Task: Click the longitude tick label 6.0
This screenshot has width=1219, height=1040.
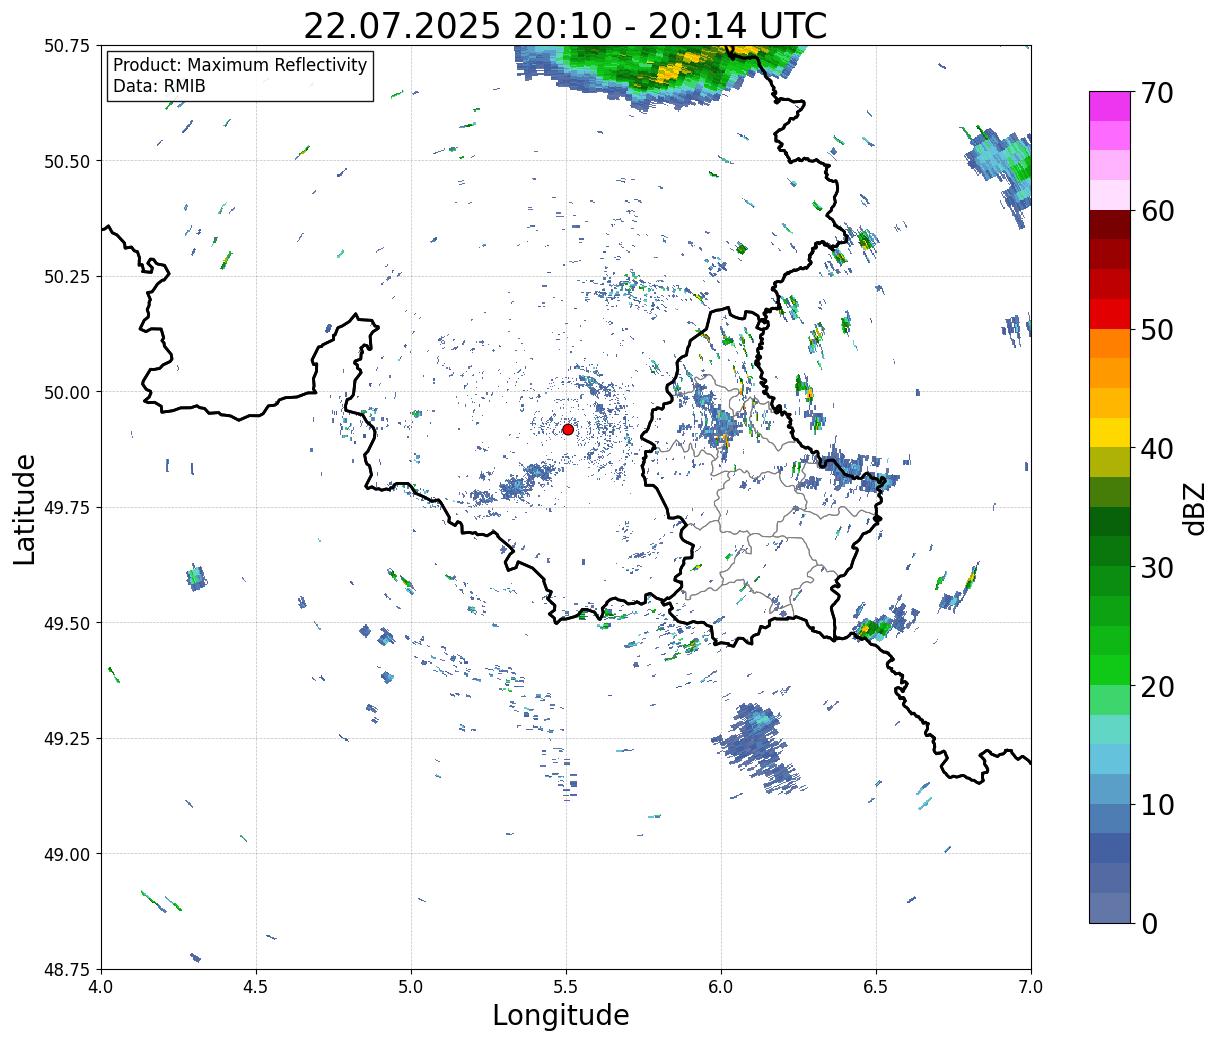Action: 721,986
